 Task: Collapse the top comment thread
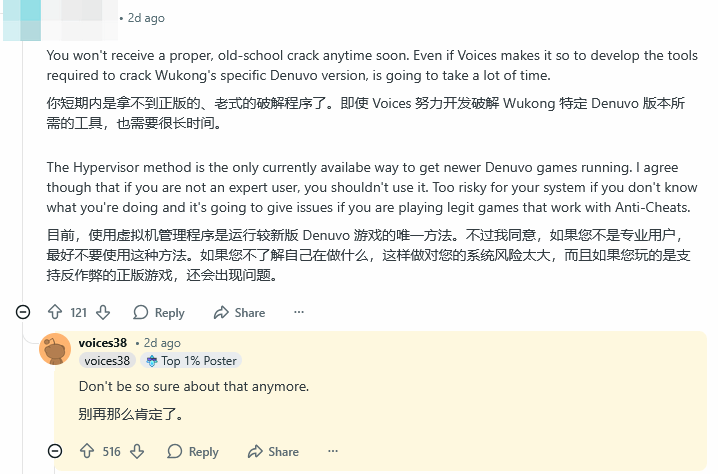pos(23,312)
